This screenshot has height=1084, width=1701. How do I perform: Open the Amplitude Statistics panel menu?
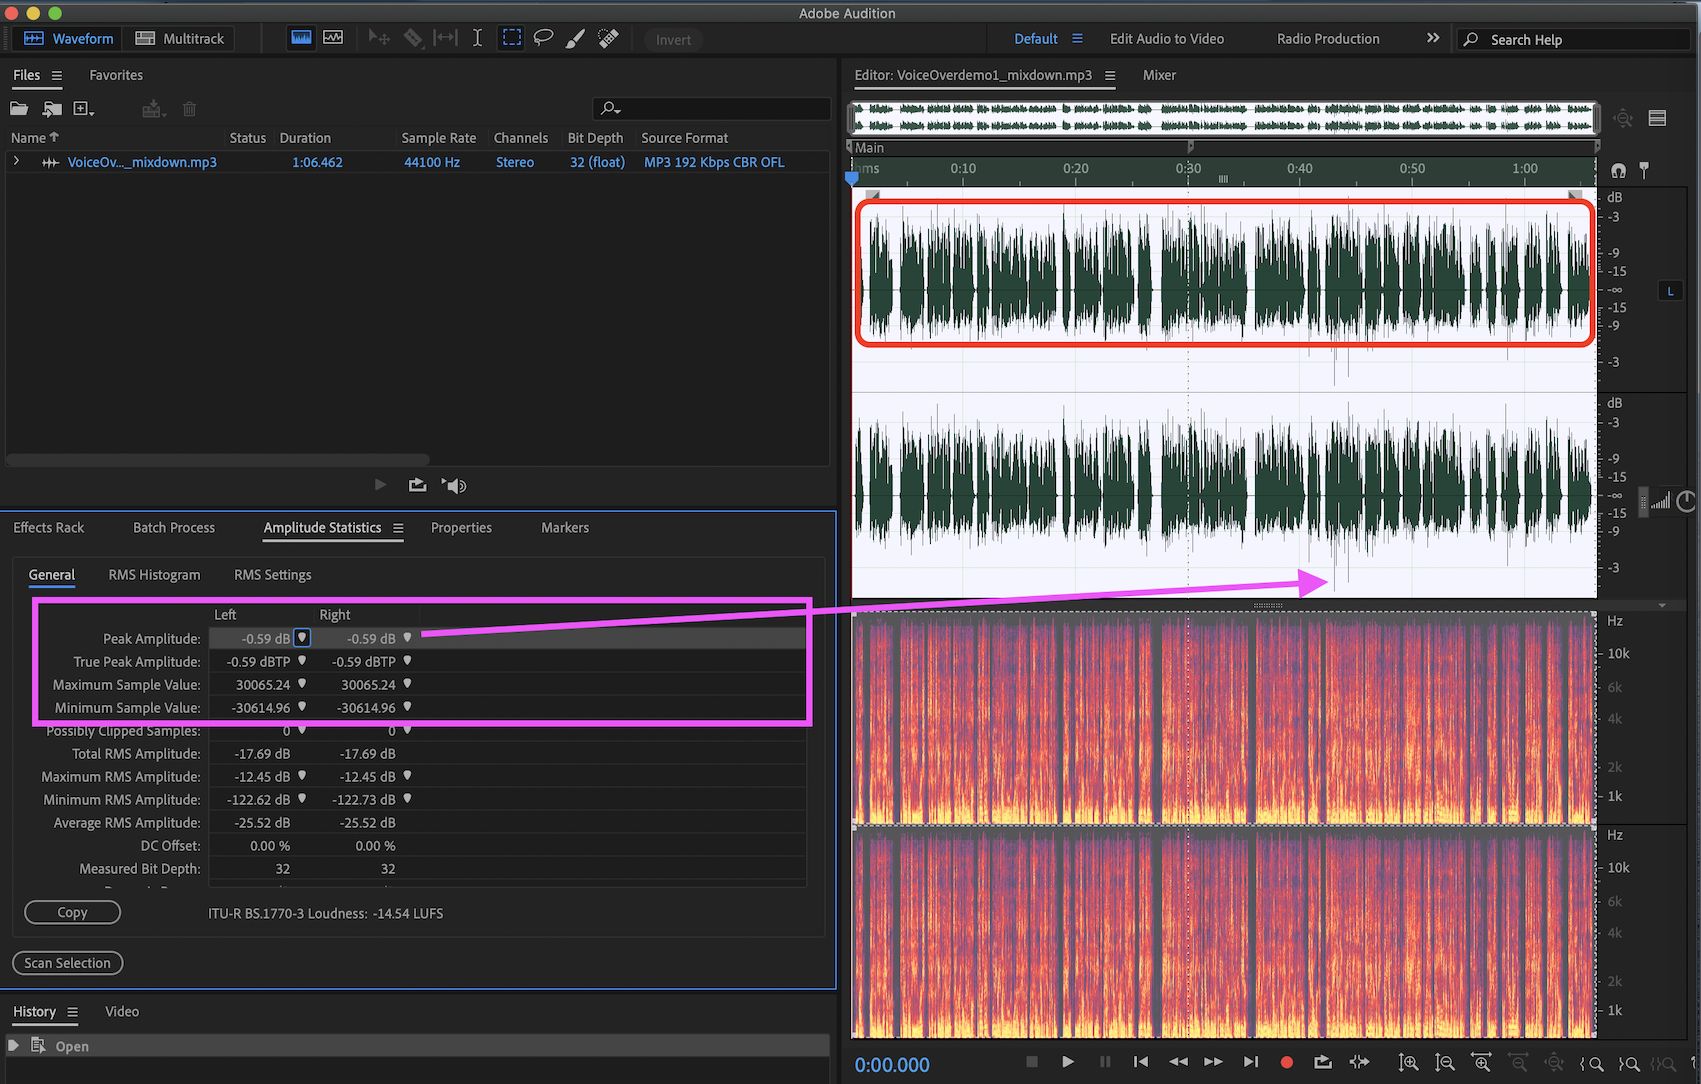pos(398,528)
